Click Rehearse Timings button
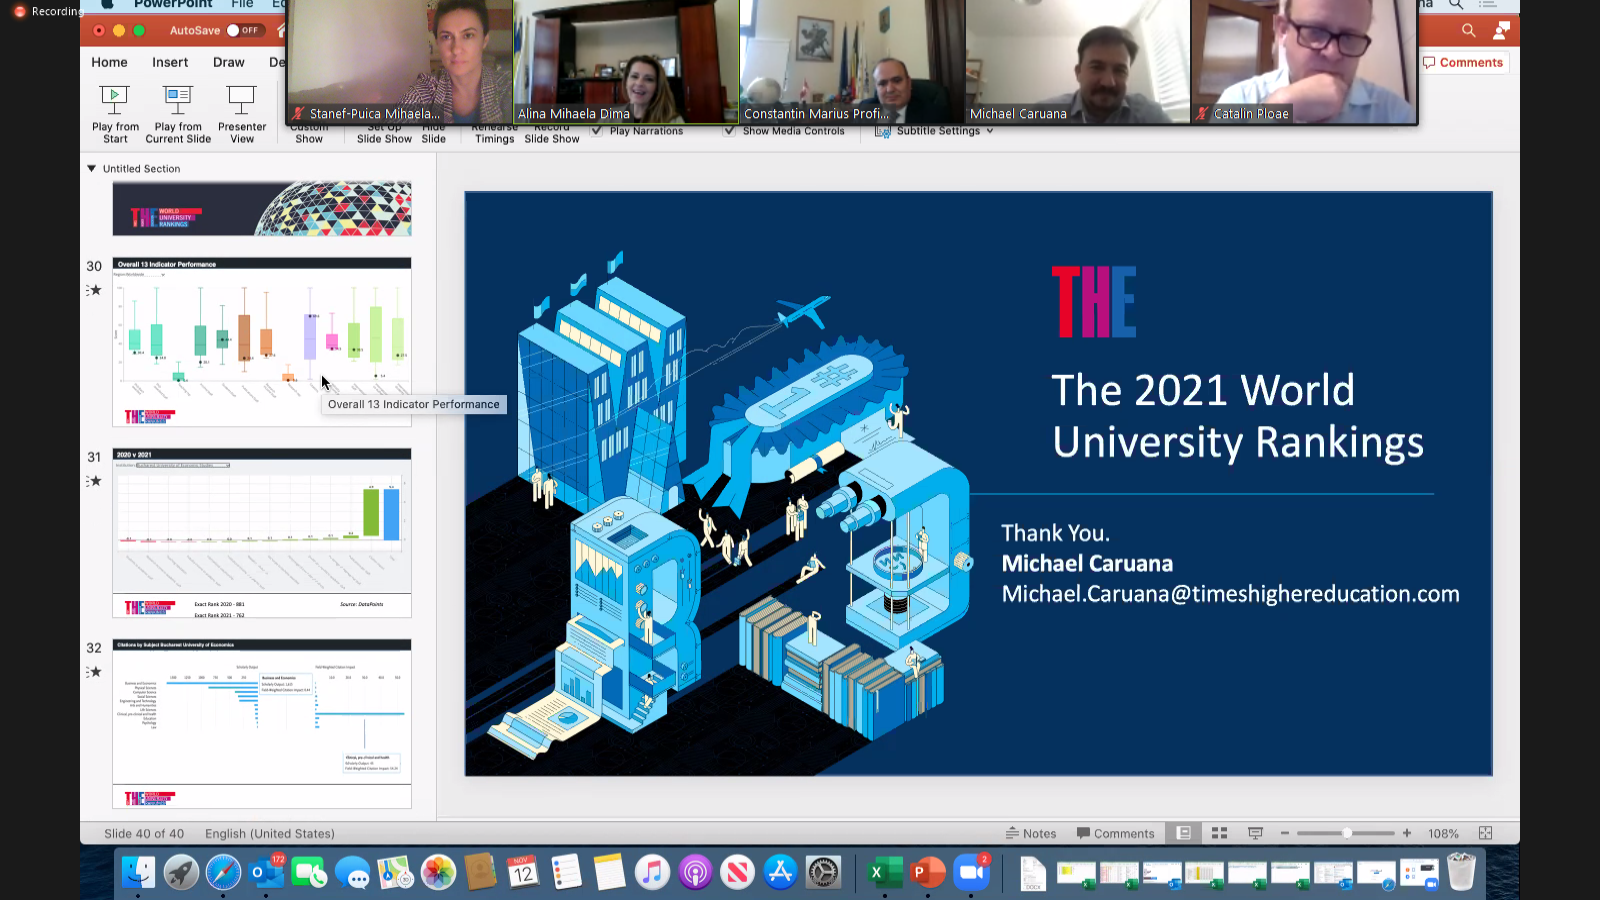The height and width of the screenshot is (900, 1600). click(x=495, y=134)
